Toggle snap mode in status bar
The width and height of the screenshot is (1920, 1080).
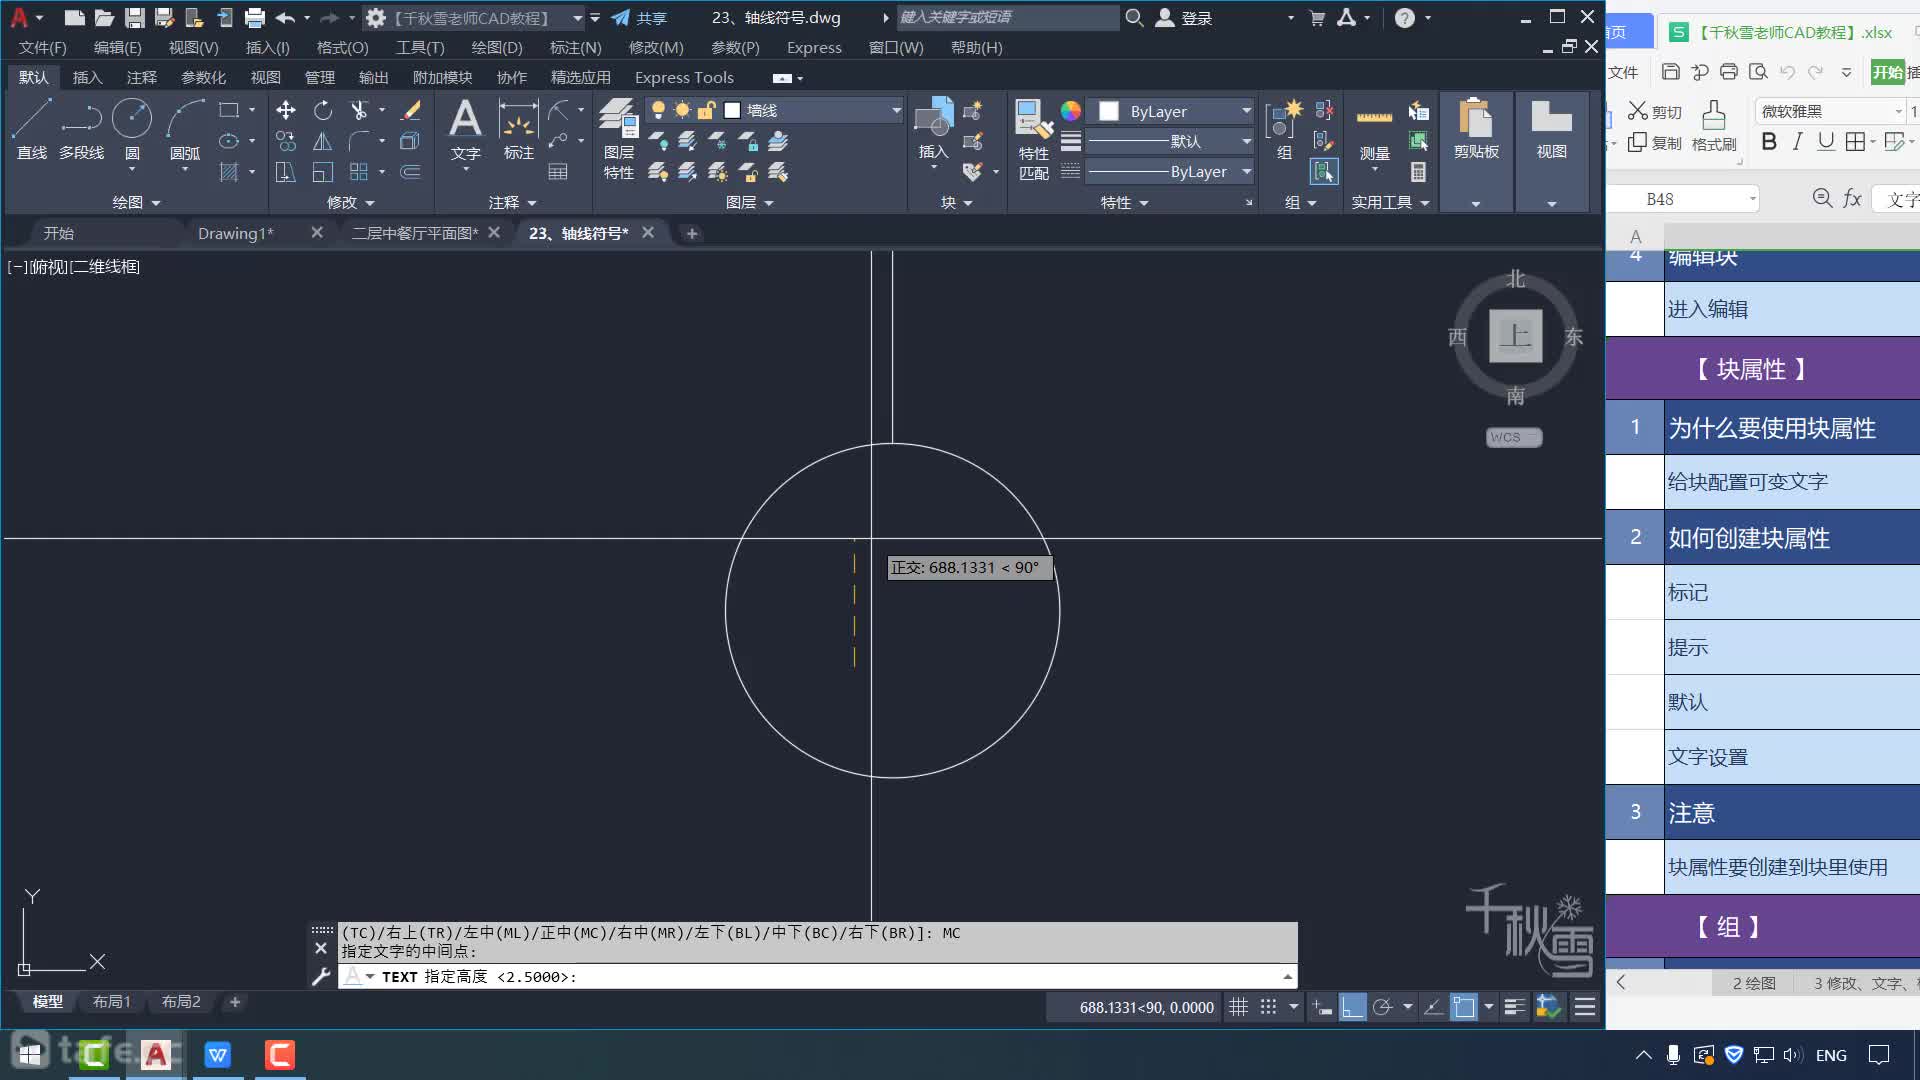click(1268, 1007)
